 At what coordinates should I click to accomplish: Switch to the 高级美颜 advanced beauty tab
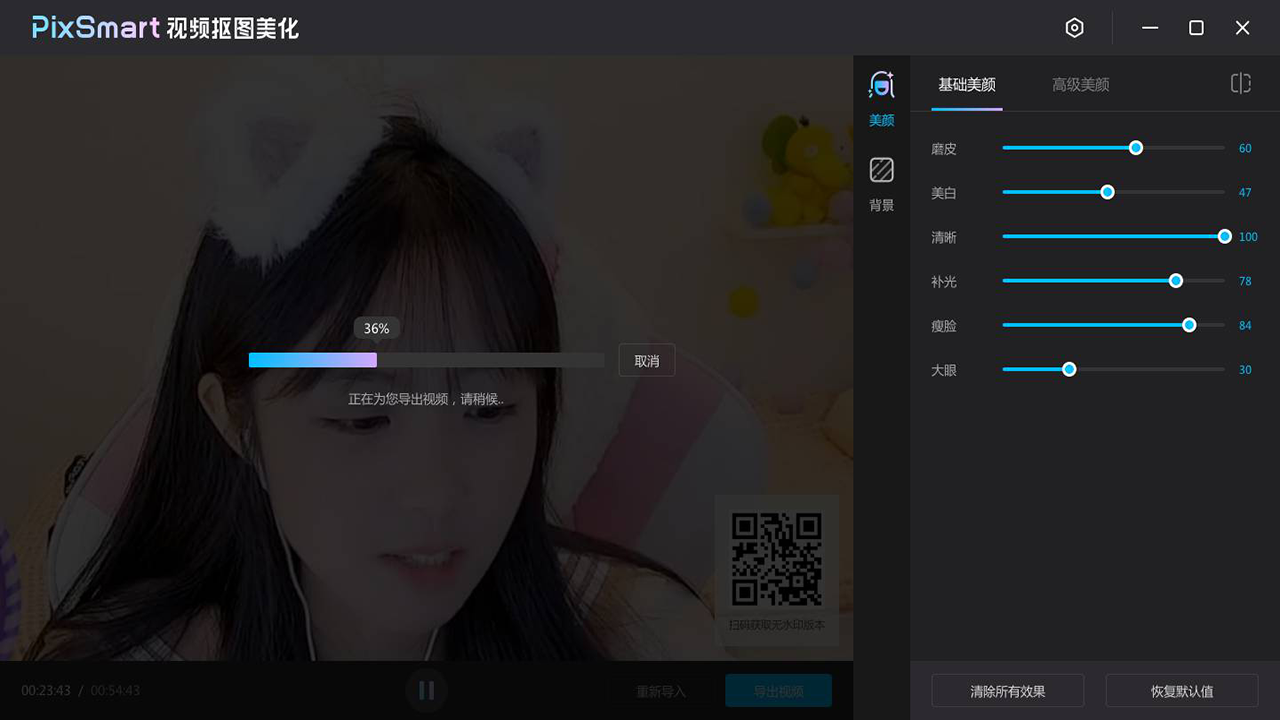(x=1080, y=84)
